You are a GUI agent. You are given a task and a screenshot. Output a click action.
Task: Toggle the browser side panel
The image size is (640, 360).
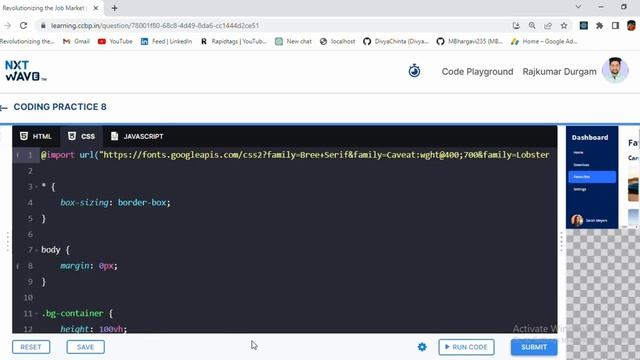(615, 26)
